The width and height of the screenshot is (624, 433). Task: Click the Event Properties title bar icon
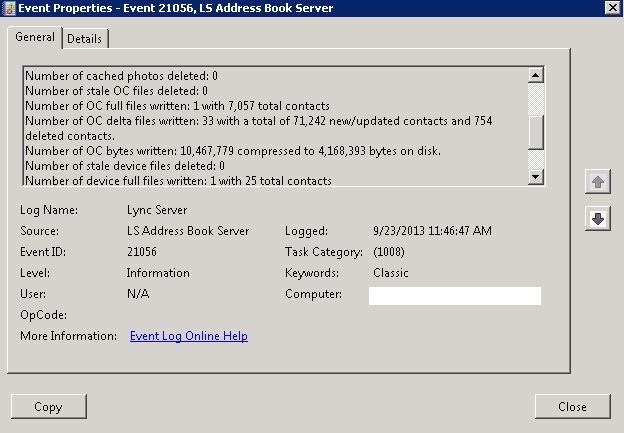pyautogui.click(x=9, y=8)
